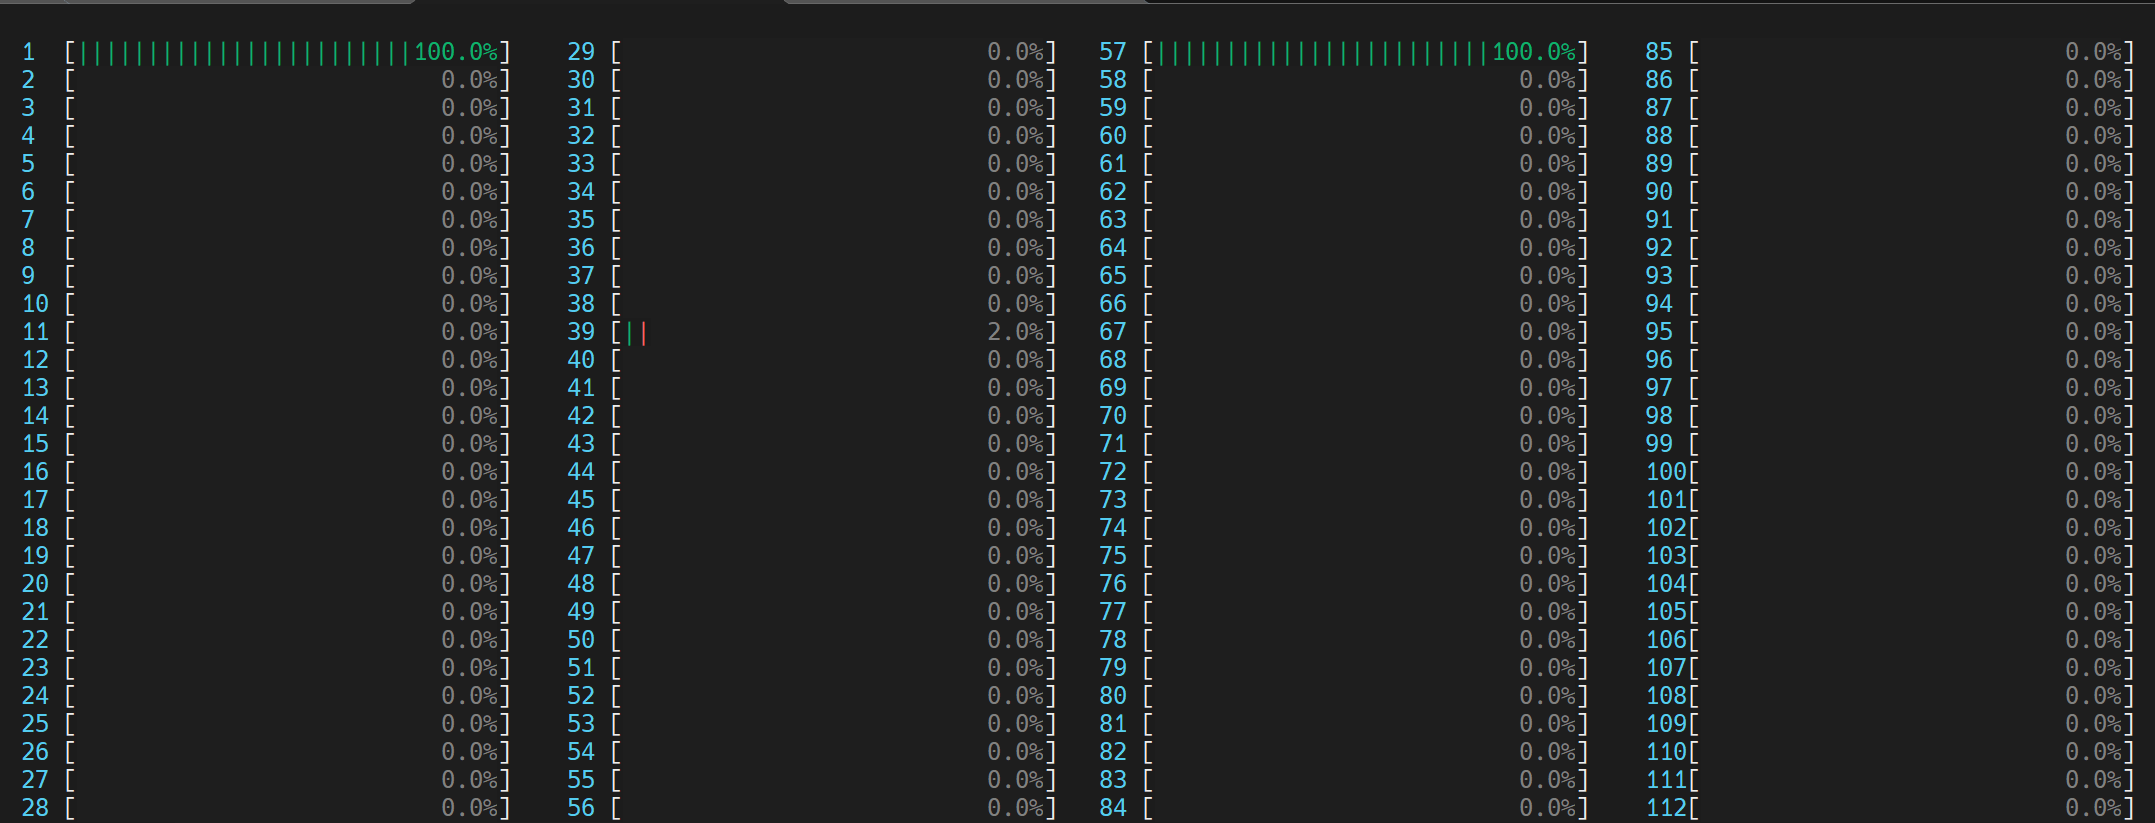
Task: Click the CPU number label 85
Action: pyautogui.click(x=1659, y=52)
